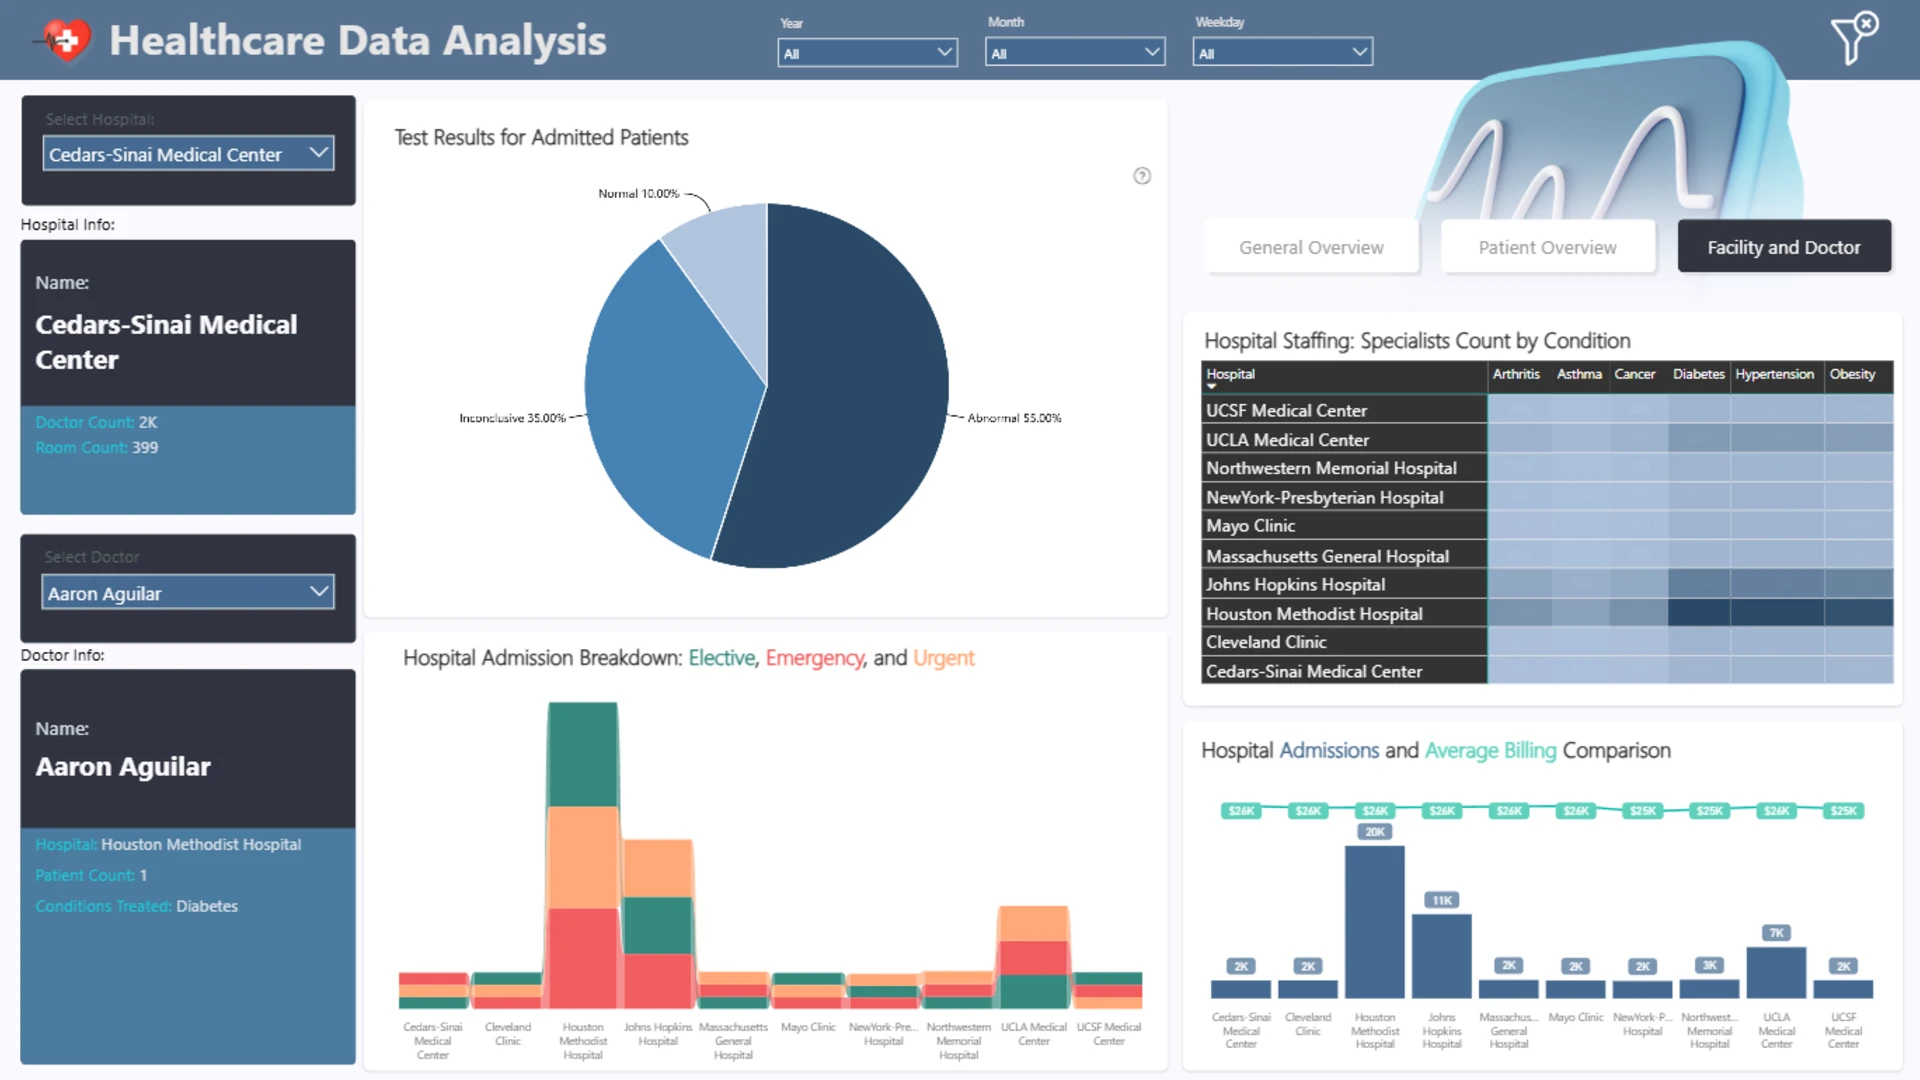
Task: Click the clear filters funnel icon
Action: pyautogui.click(x=1854, y=38)
